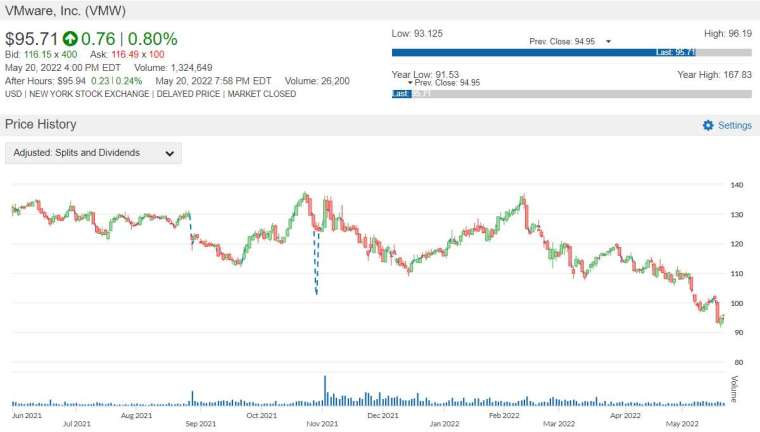Click the Year High: 167.83 value

tap(714, 75)
